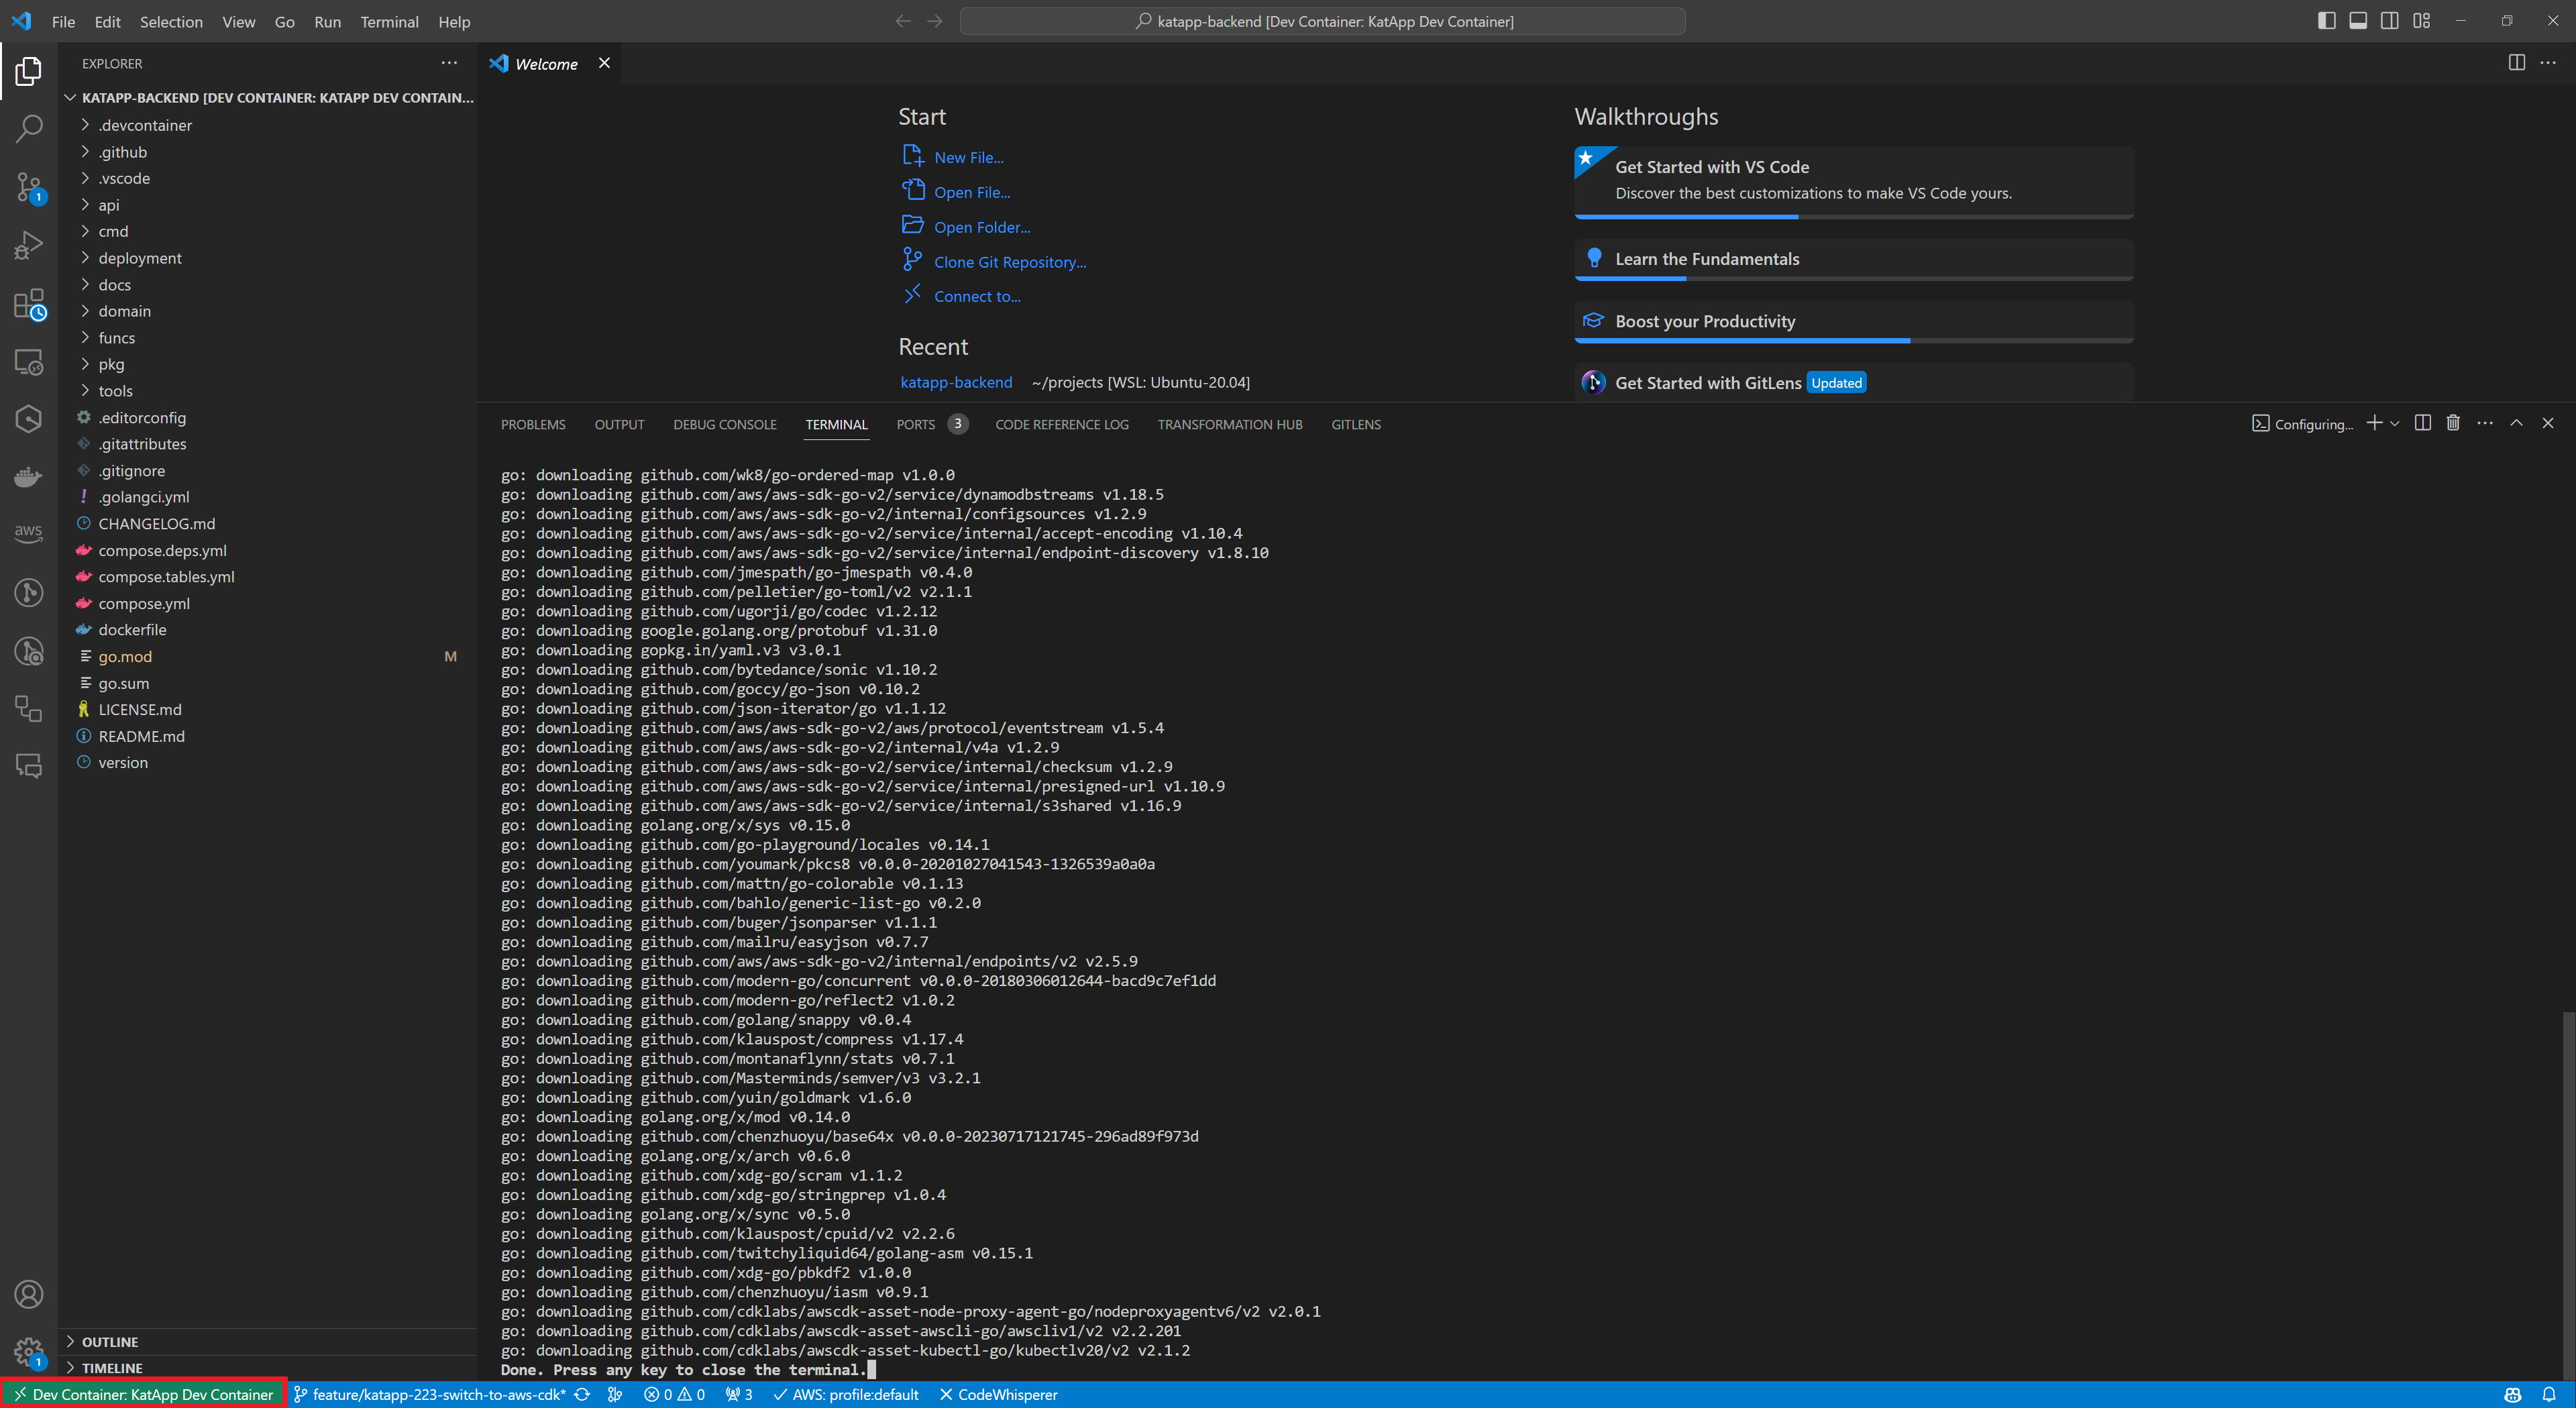
Task: Close the terminal panel
Action: coord(2548,423)
